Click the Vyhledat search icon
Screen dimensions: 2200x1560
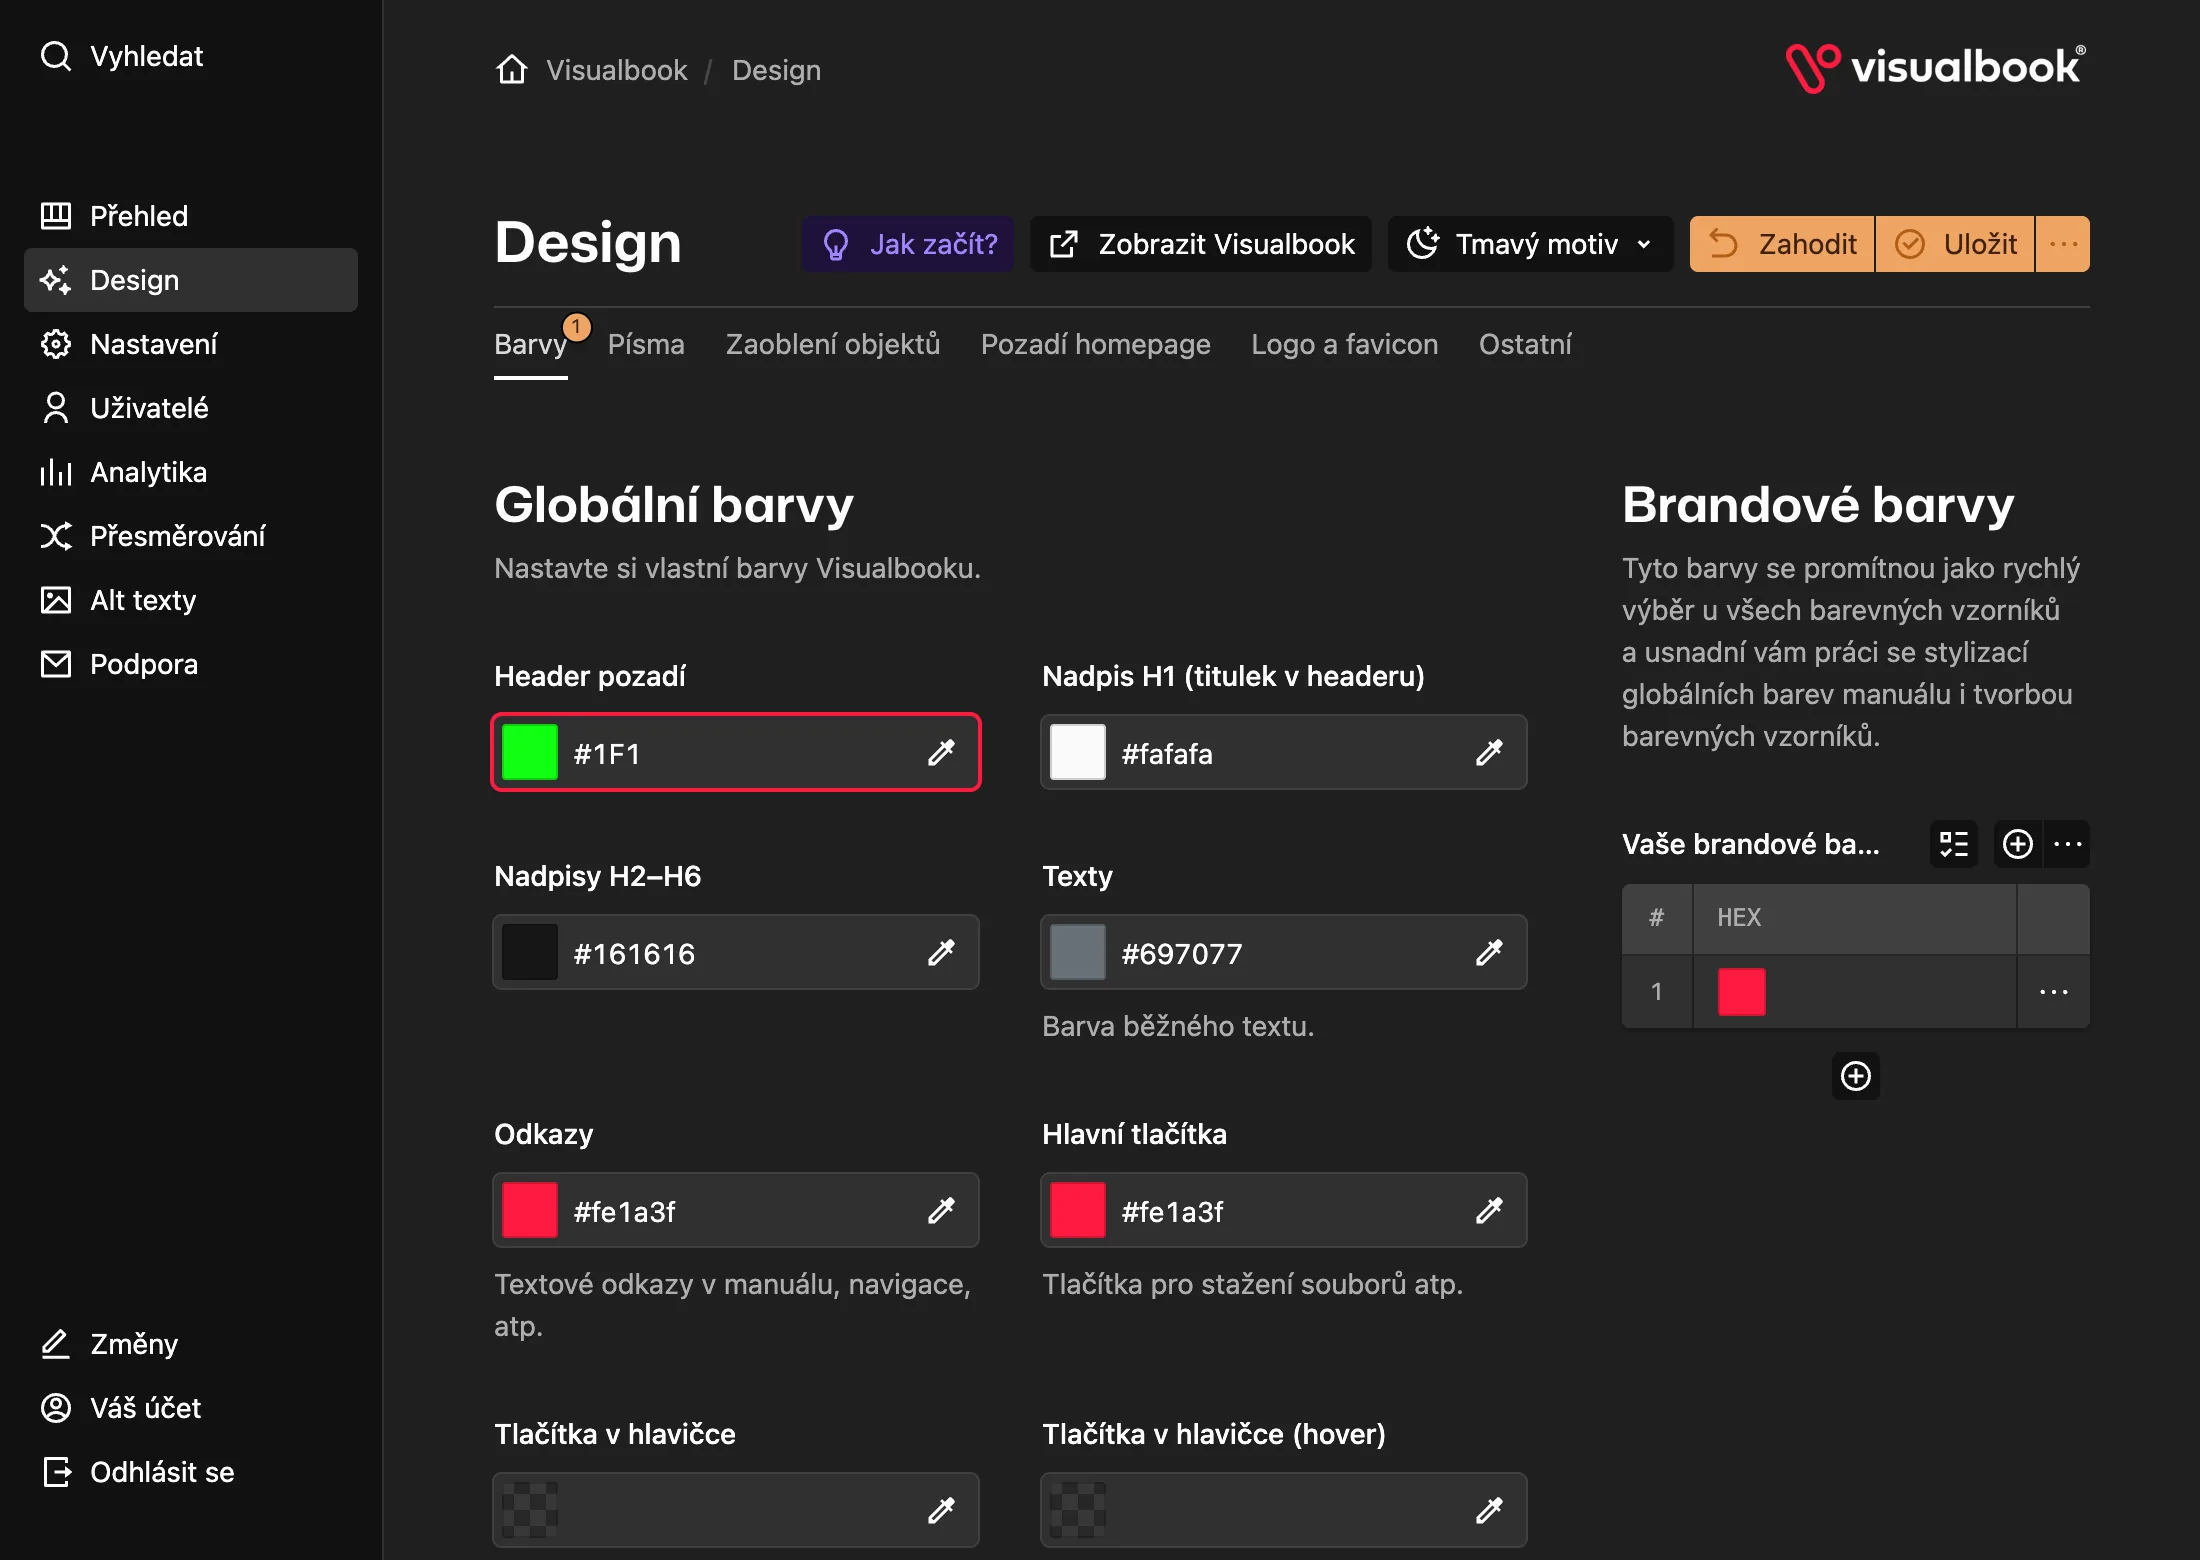[56, 56]
